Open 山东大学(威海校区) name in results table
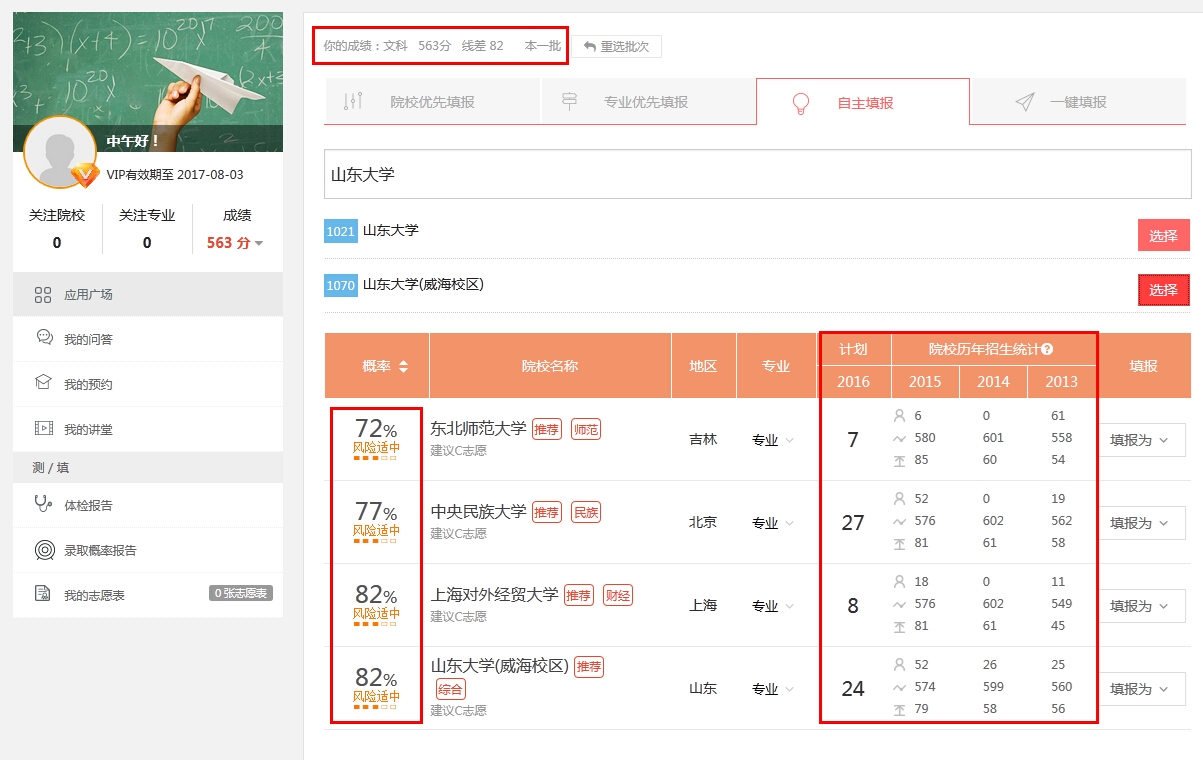The image size is (1203, 760). click(x=499, y=666)
